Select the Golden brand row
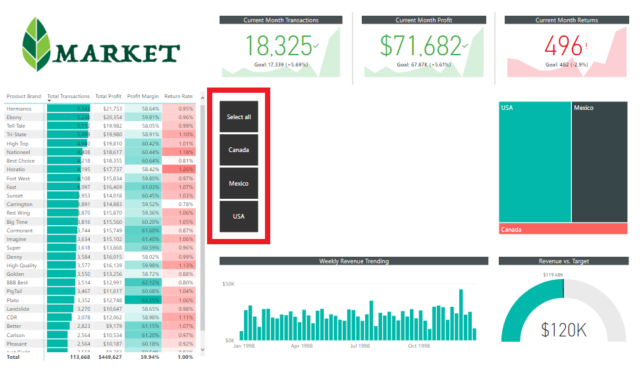 tap(100, 274)
